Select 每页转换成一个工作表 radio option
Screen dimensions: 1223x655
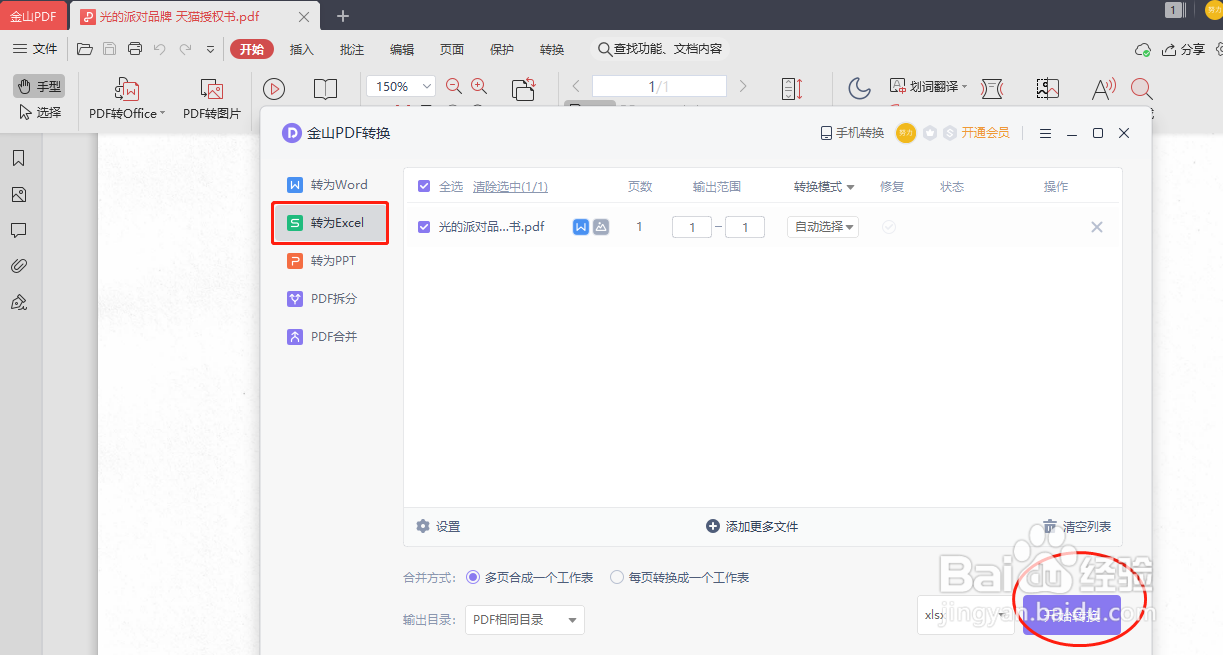tap(617, 577)
